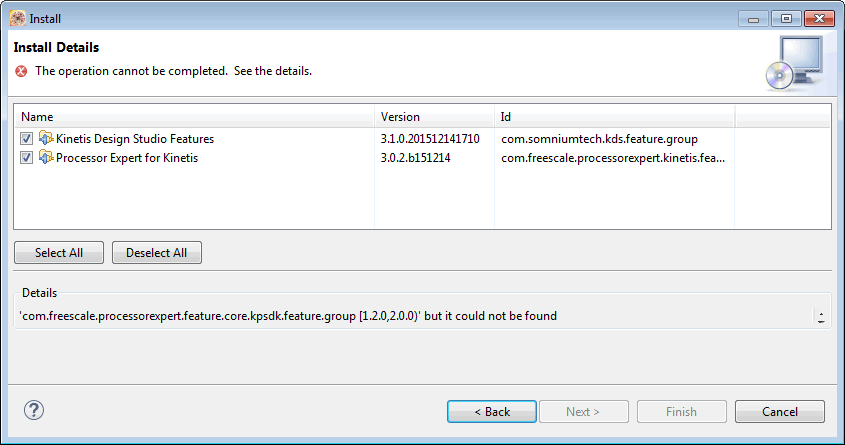Click the Install window title icon

(x=17, y=18)
